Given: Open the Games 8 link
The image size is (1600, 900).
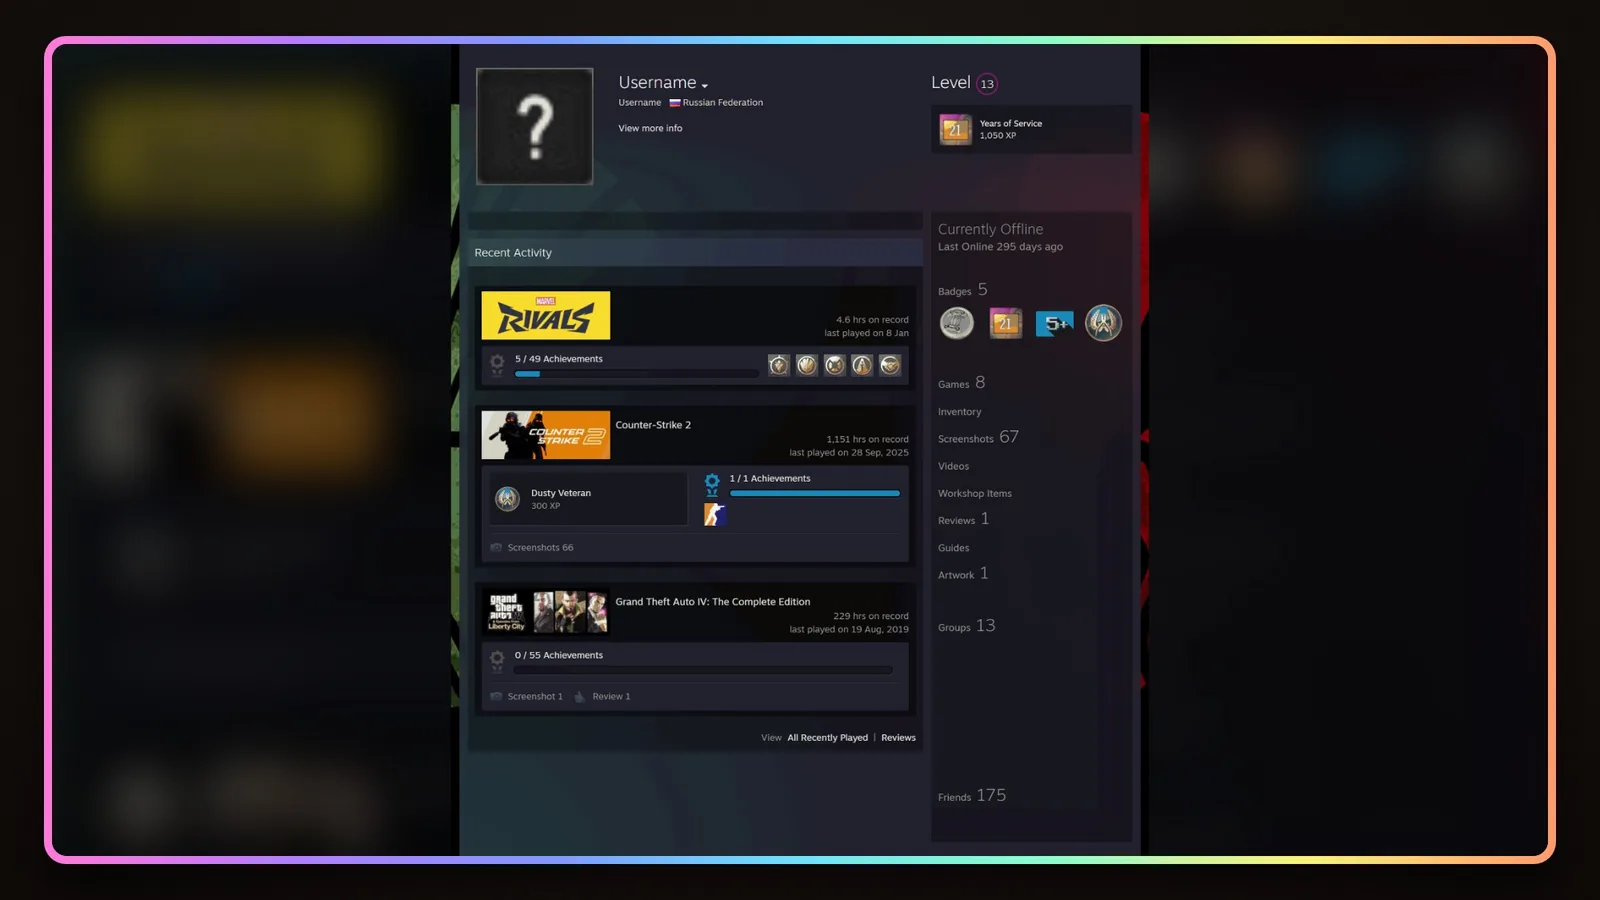Looking at the screenshot, I should [x=961, y=383].
